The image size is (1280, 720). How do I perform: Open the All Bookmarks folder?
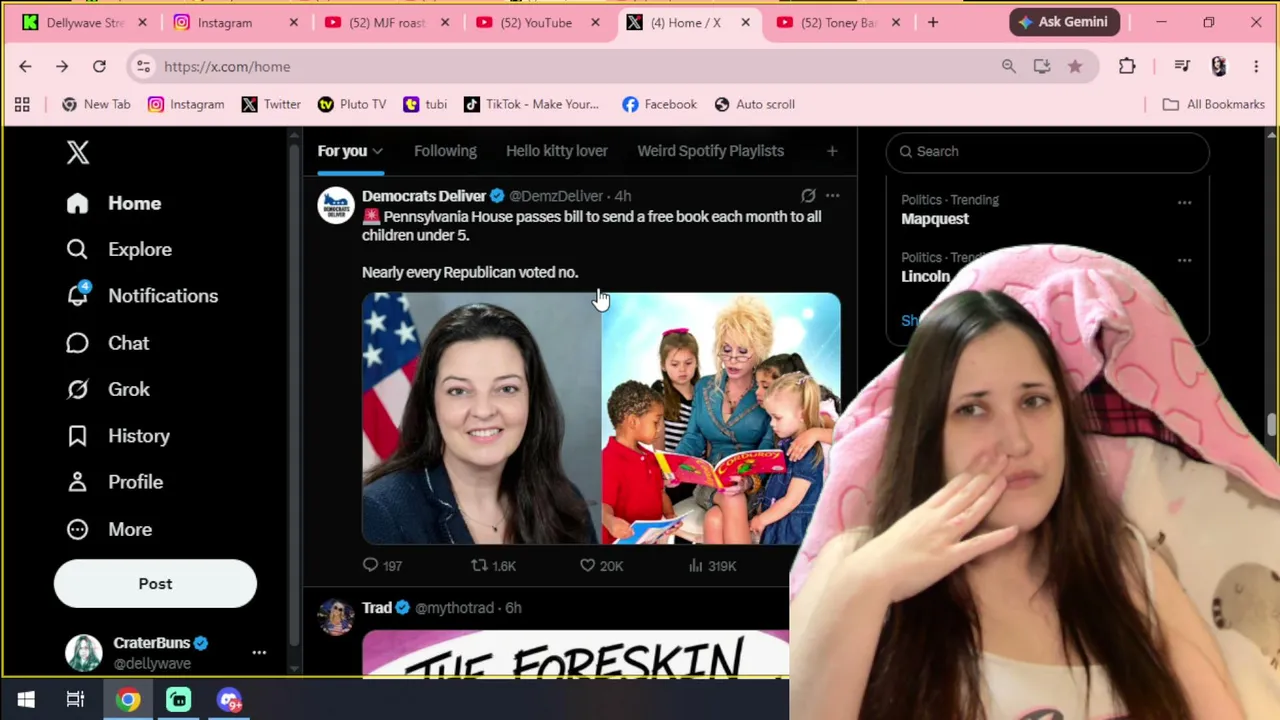click(1213, 104)
